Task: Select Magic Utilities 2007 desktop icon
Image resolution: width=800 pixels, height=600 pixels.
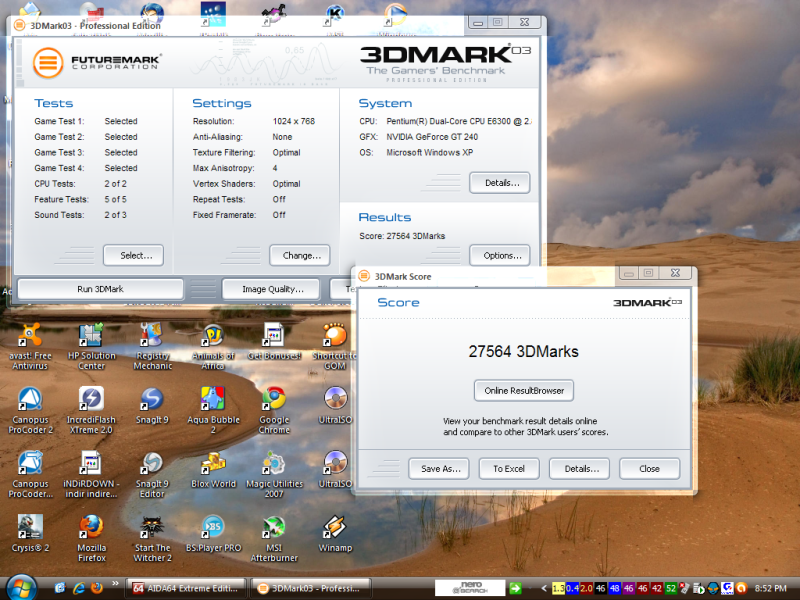Action: tap(274, 474)
